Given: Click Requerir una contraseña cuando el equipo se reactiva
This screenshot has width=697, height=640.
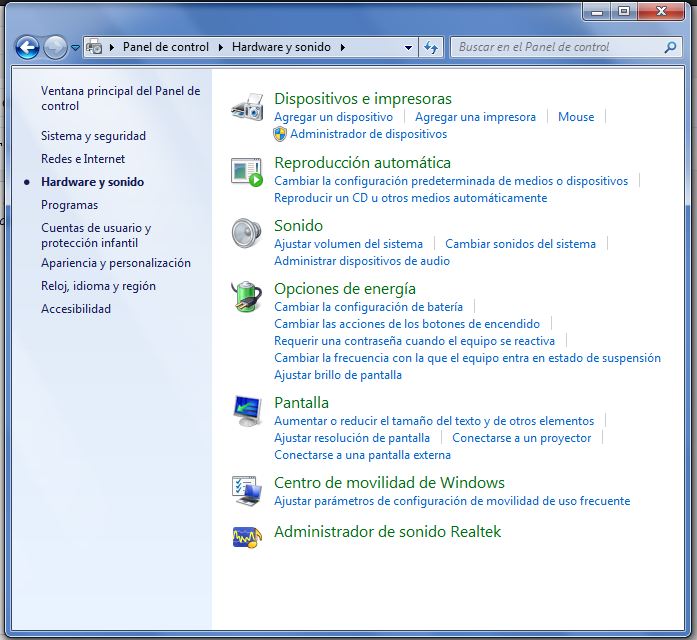Looking at the screenshot, I should 414,341.
